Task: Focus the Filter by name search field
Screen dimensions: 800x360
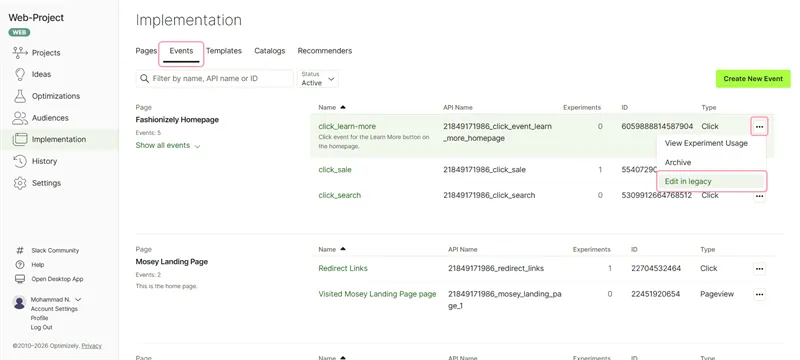Action: tap(215, 79)
